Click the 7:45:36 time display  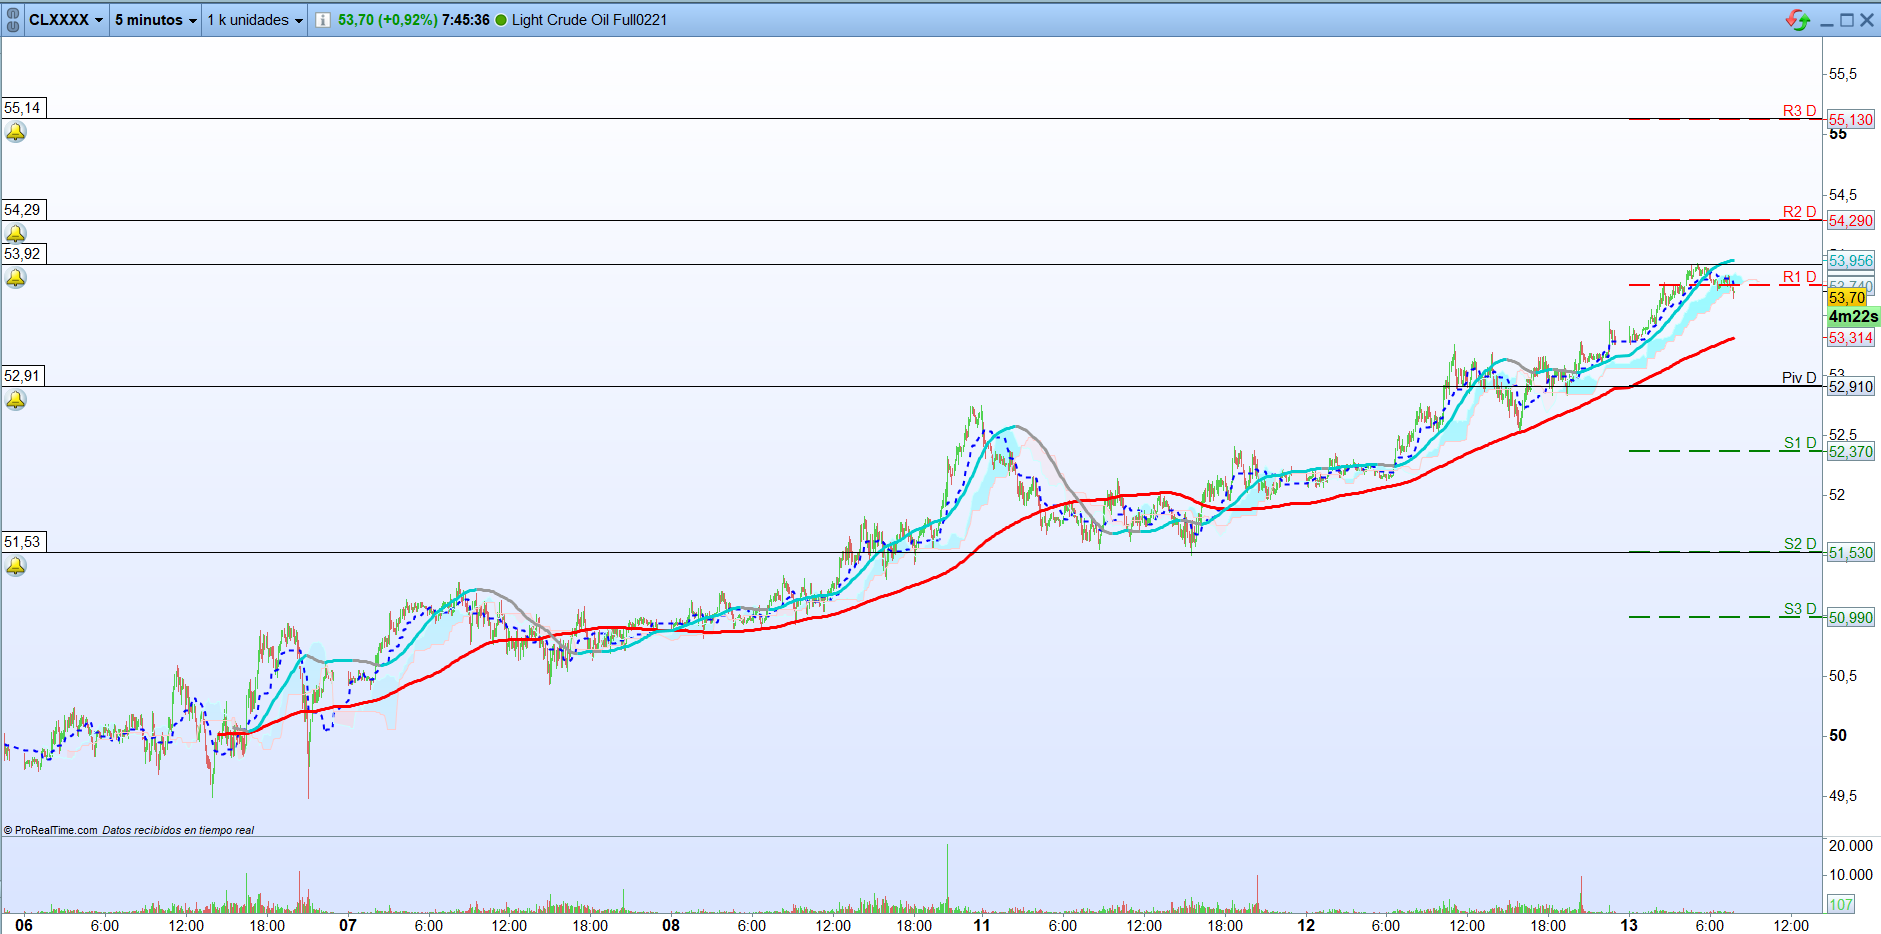pos(466,20)
